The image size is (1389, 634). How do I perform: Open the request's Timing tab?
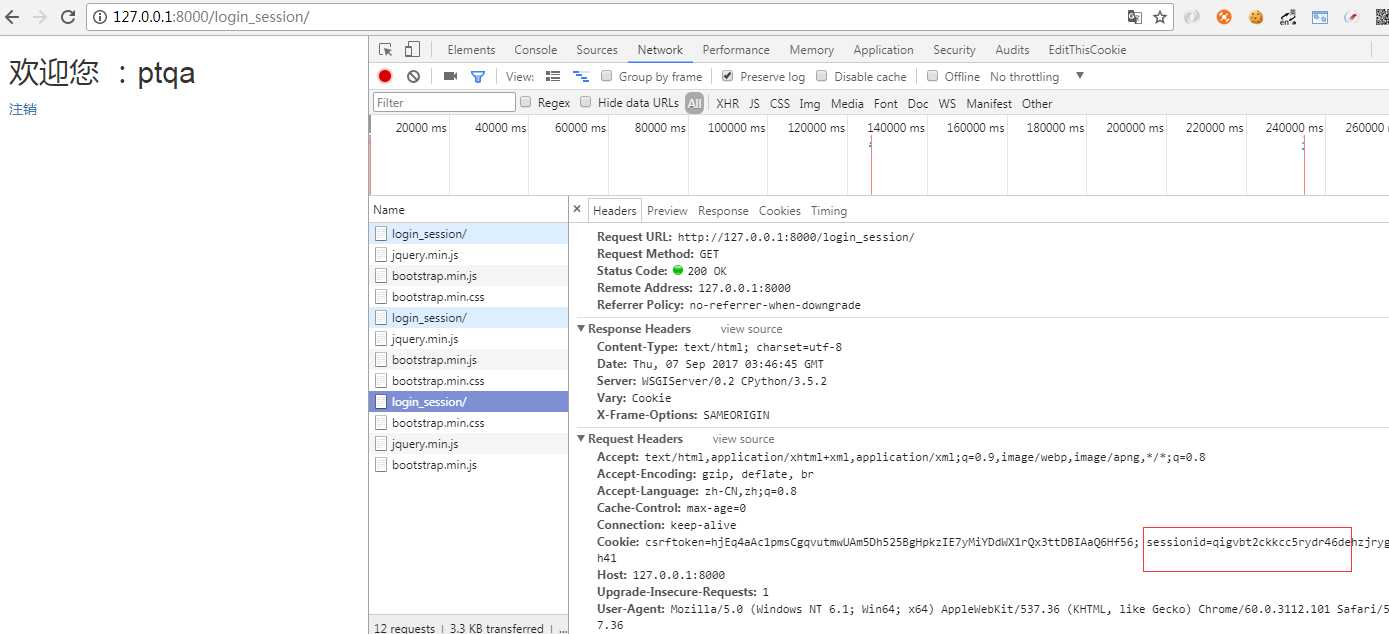[829, 211]
